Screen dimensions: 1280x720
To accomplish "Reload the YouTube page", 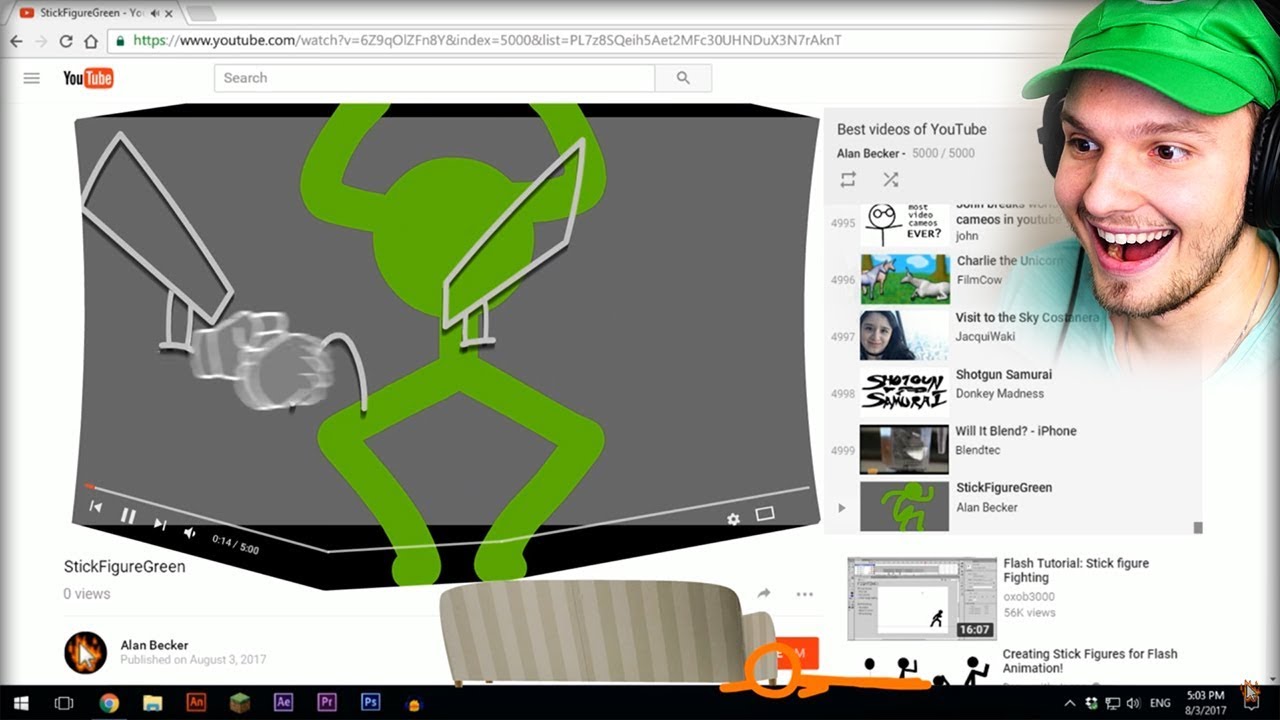I will coord(66,41).
